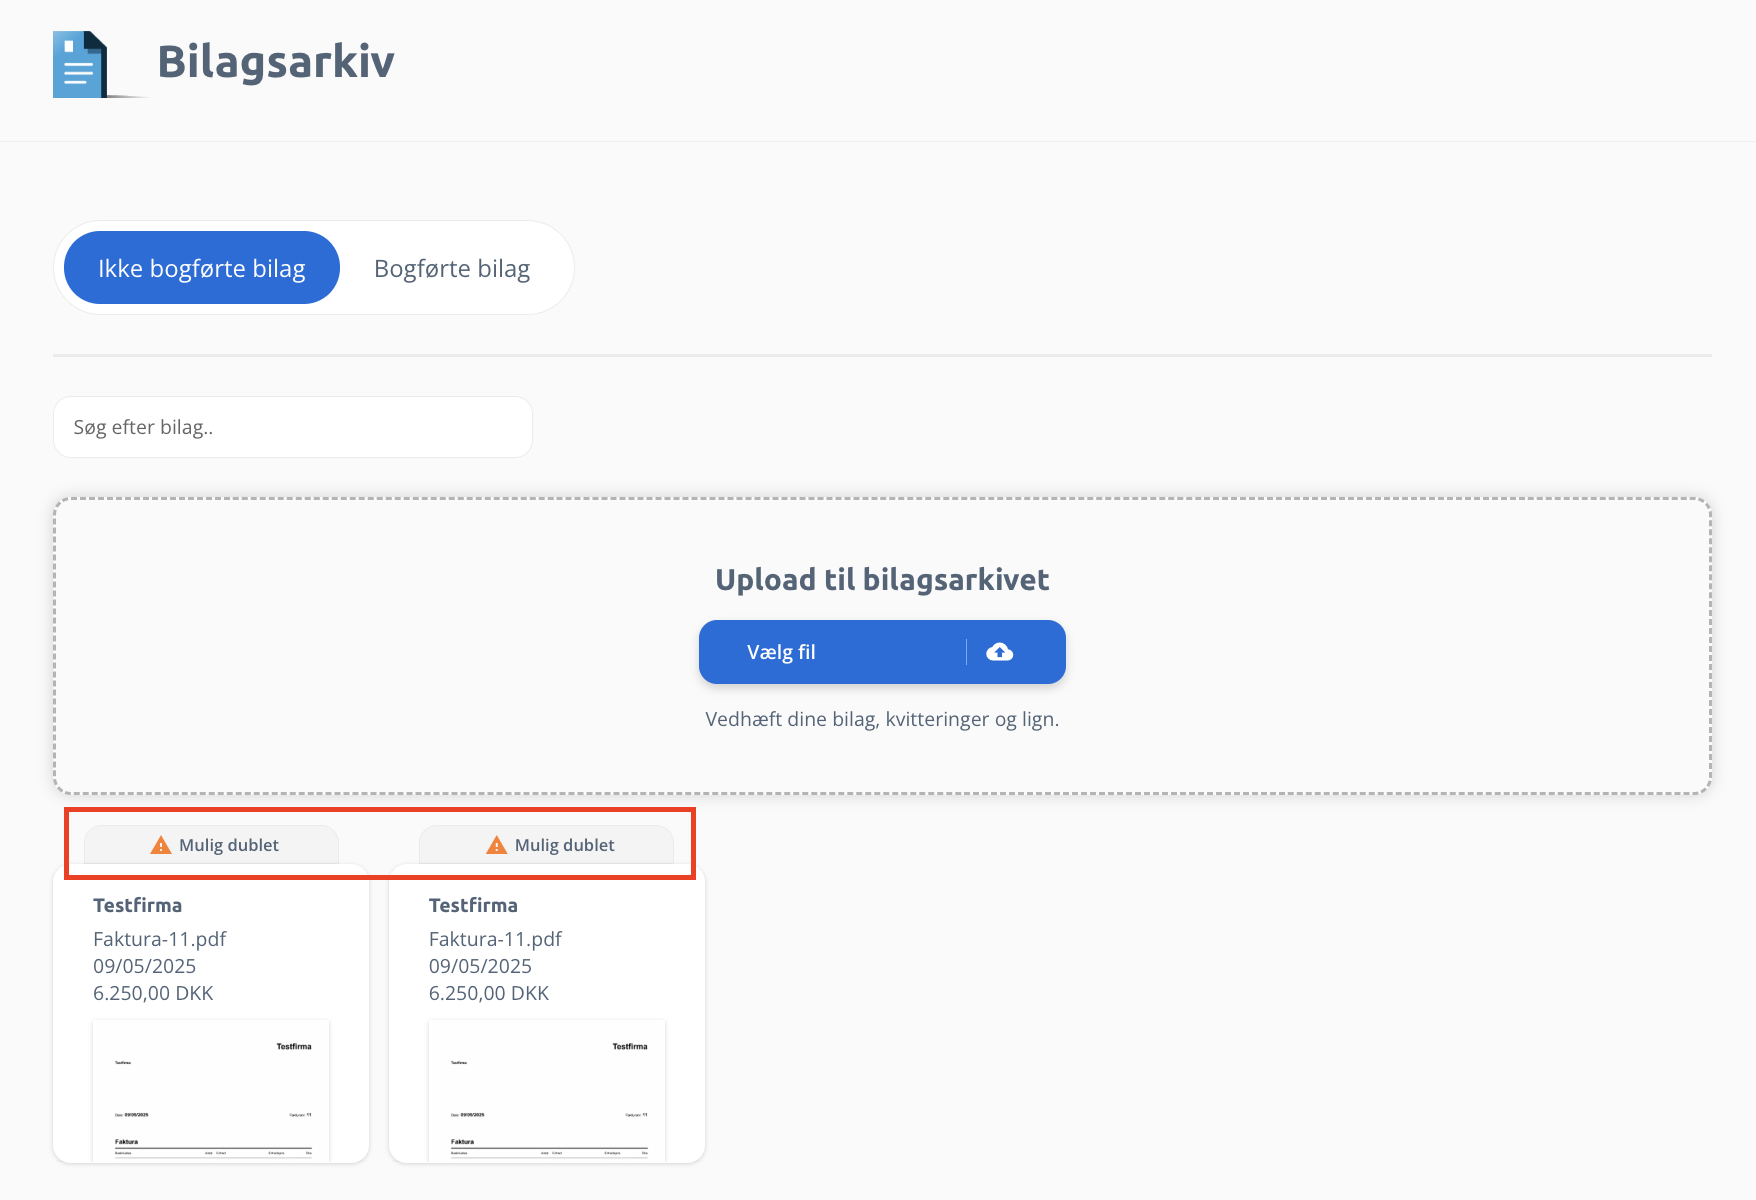
Task: Click the first card's orange warning triangle icon
Action: pyautogui.click(x=161, y=845)
